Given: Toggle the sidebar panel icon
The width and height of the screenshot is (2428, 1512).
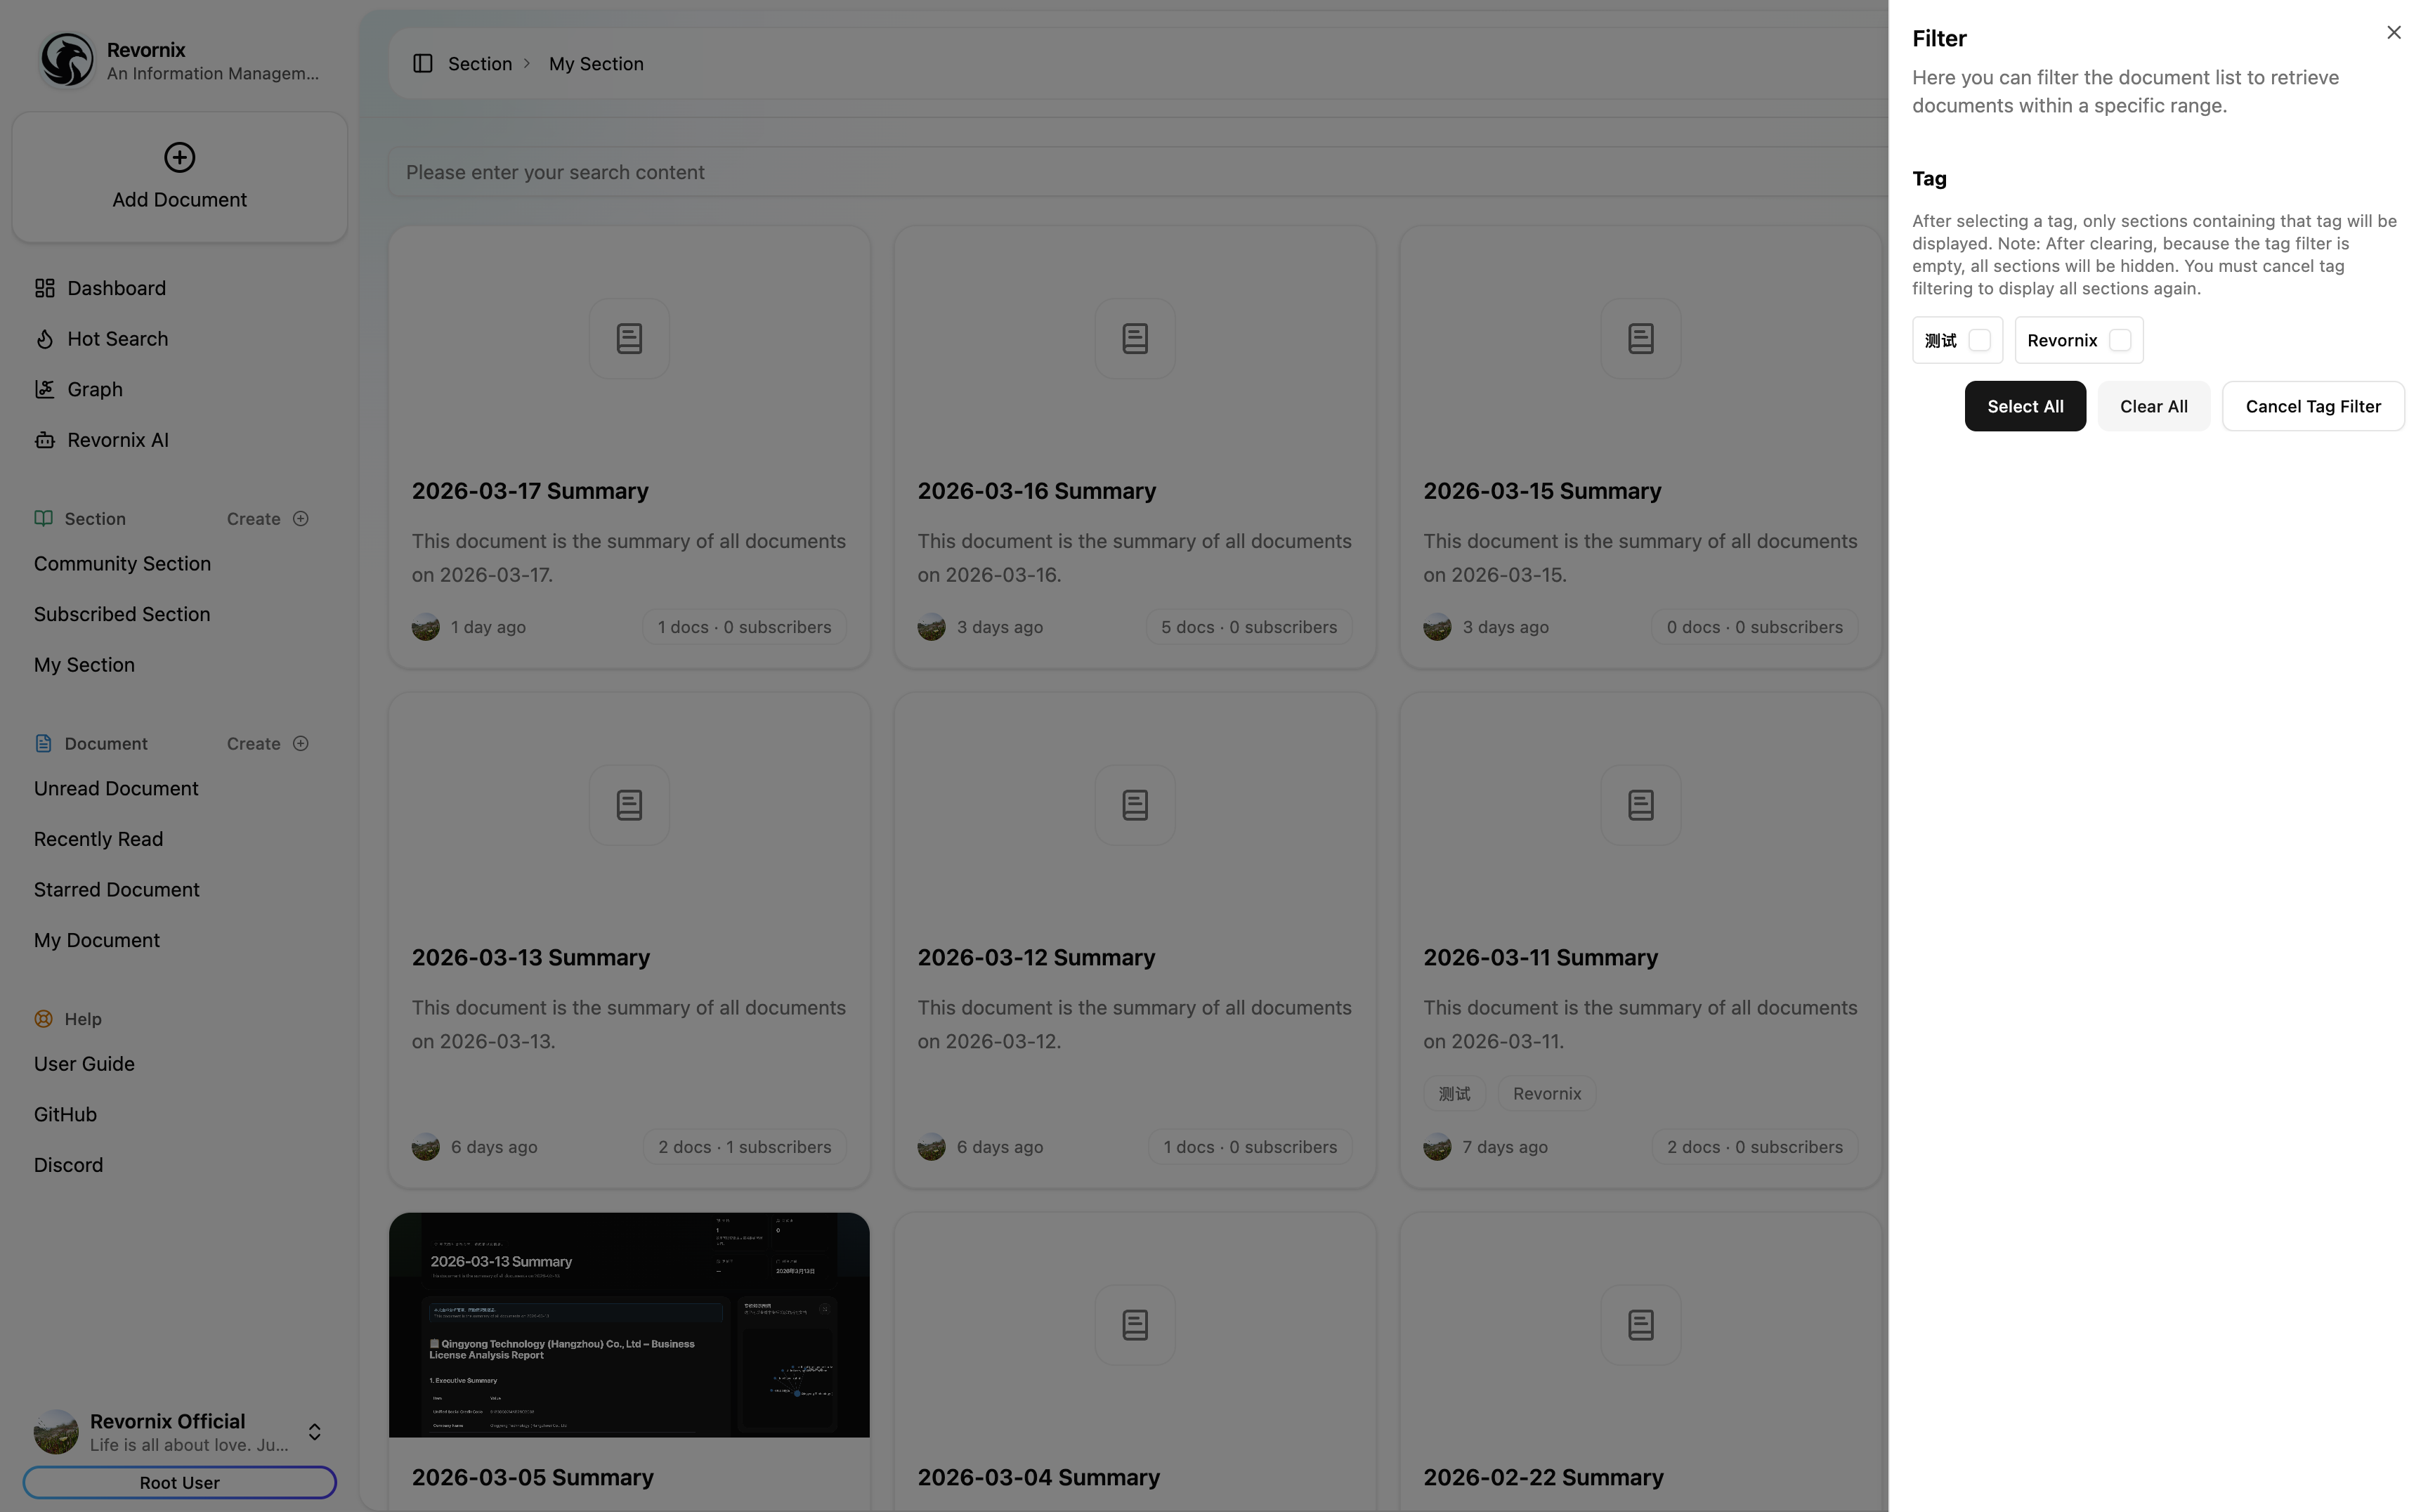Looking at the screenshot, I should coord(422,64).
